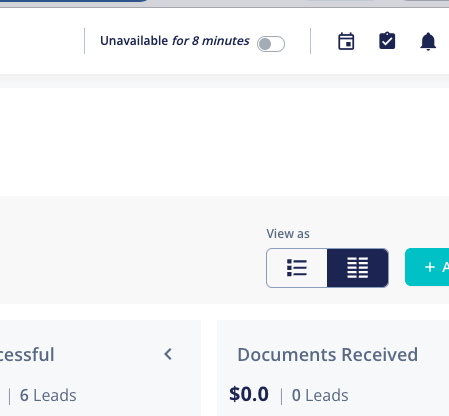Switch to board columns view icon

click(358, 268)
